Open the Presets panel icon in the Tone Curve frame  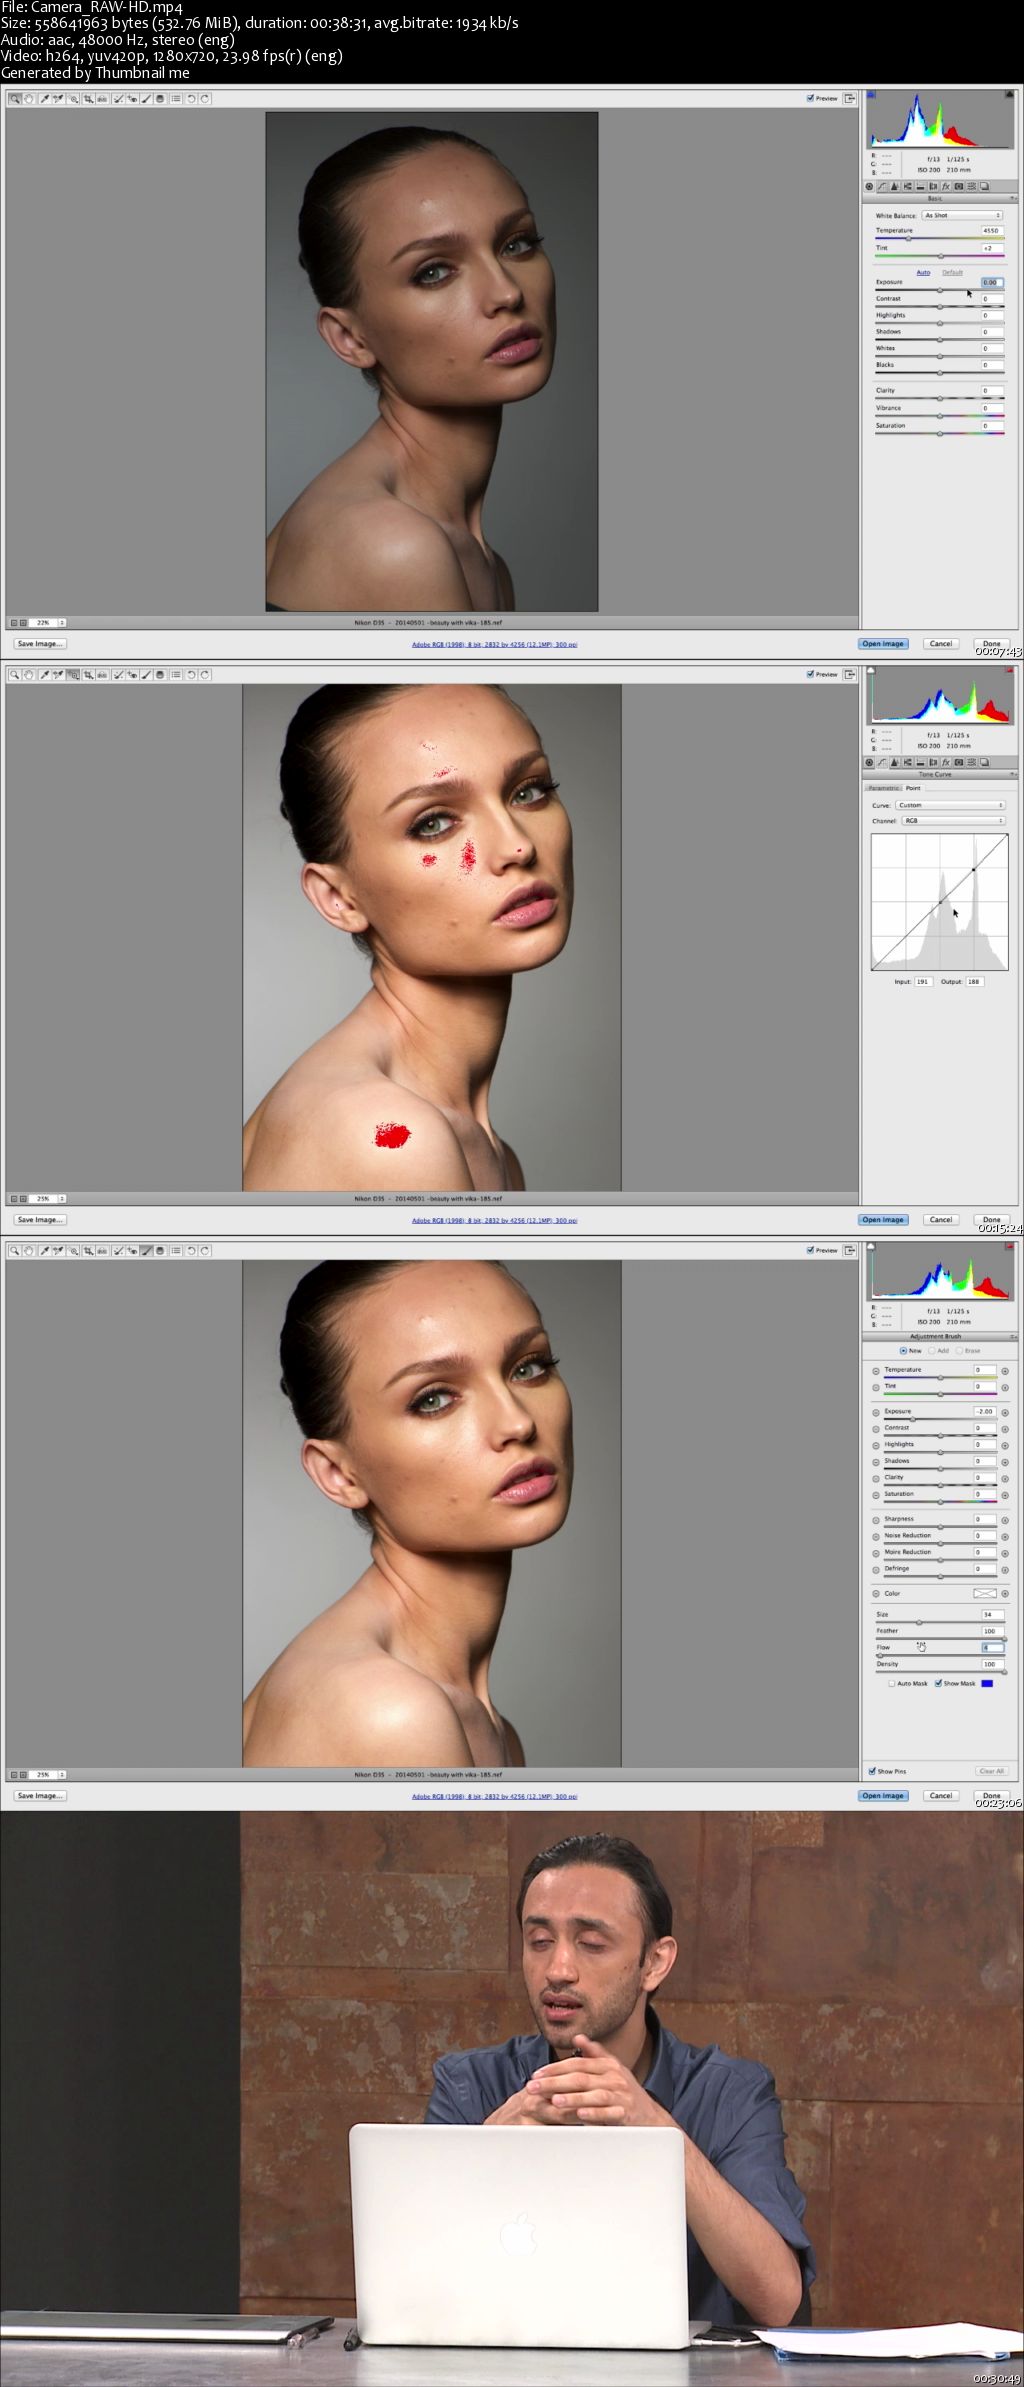[x=971, y=762]
